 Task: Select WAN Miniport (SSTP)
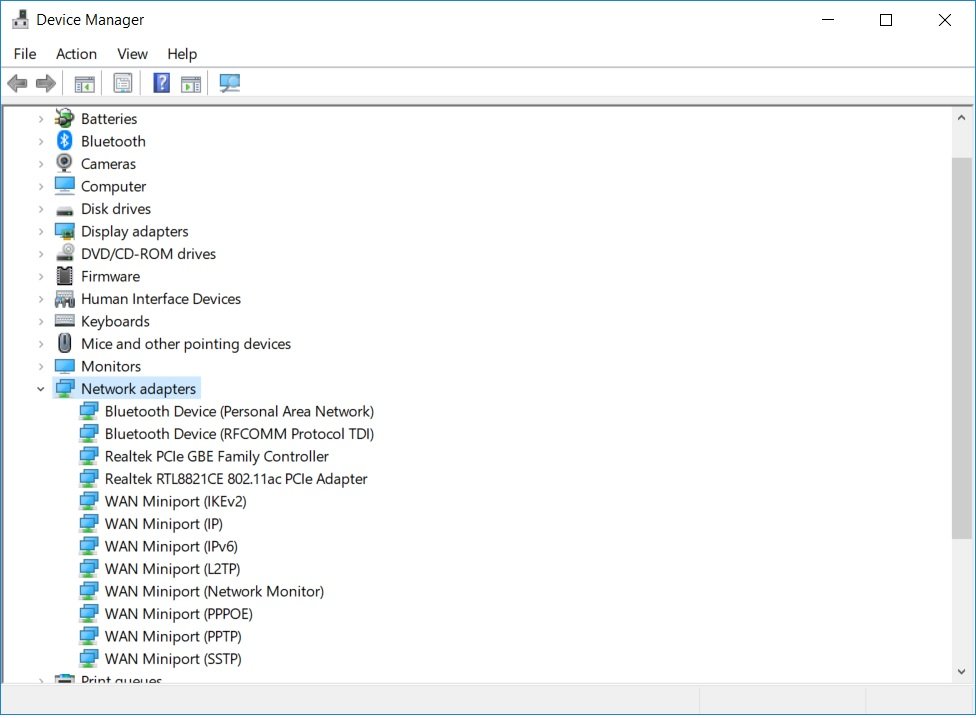pos(173,658)
